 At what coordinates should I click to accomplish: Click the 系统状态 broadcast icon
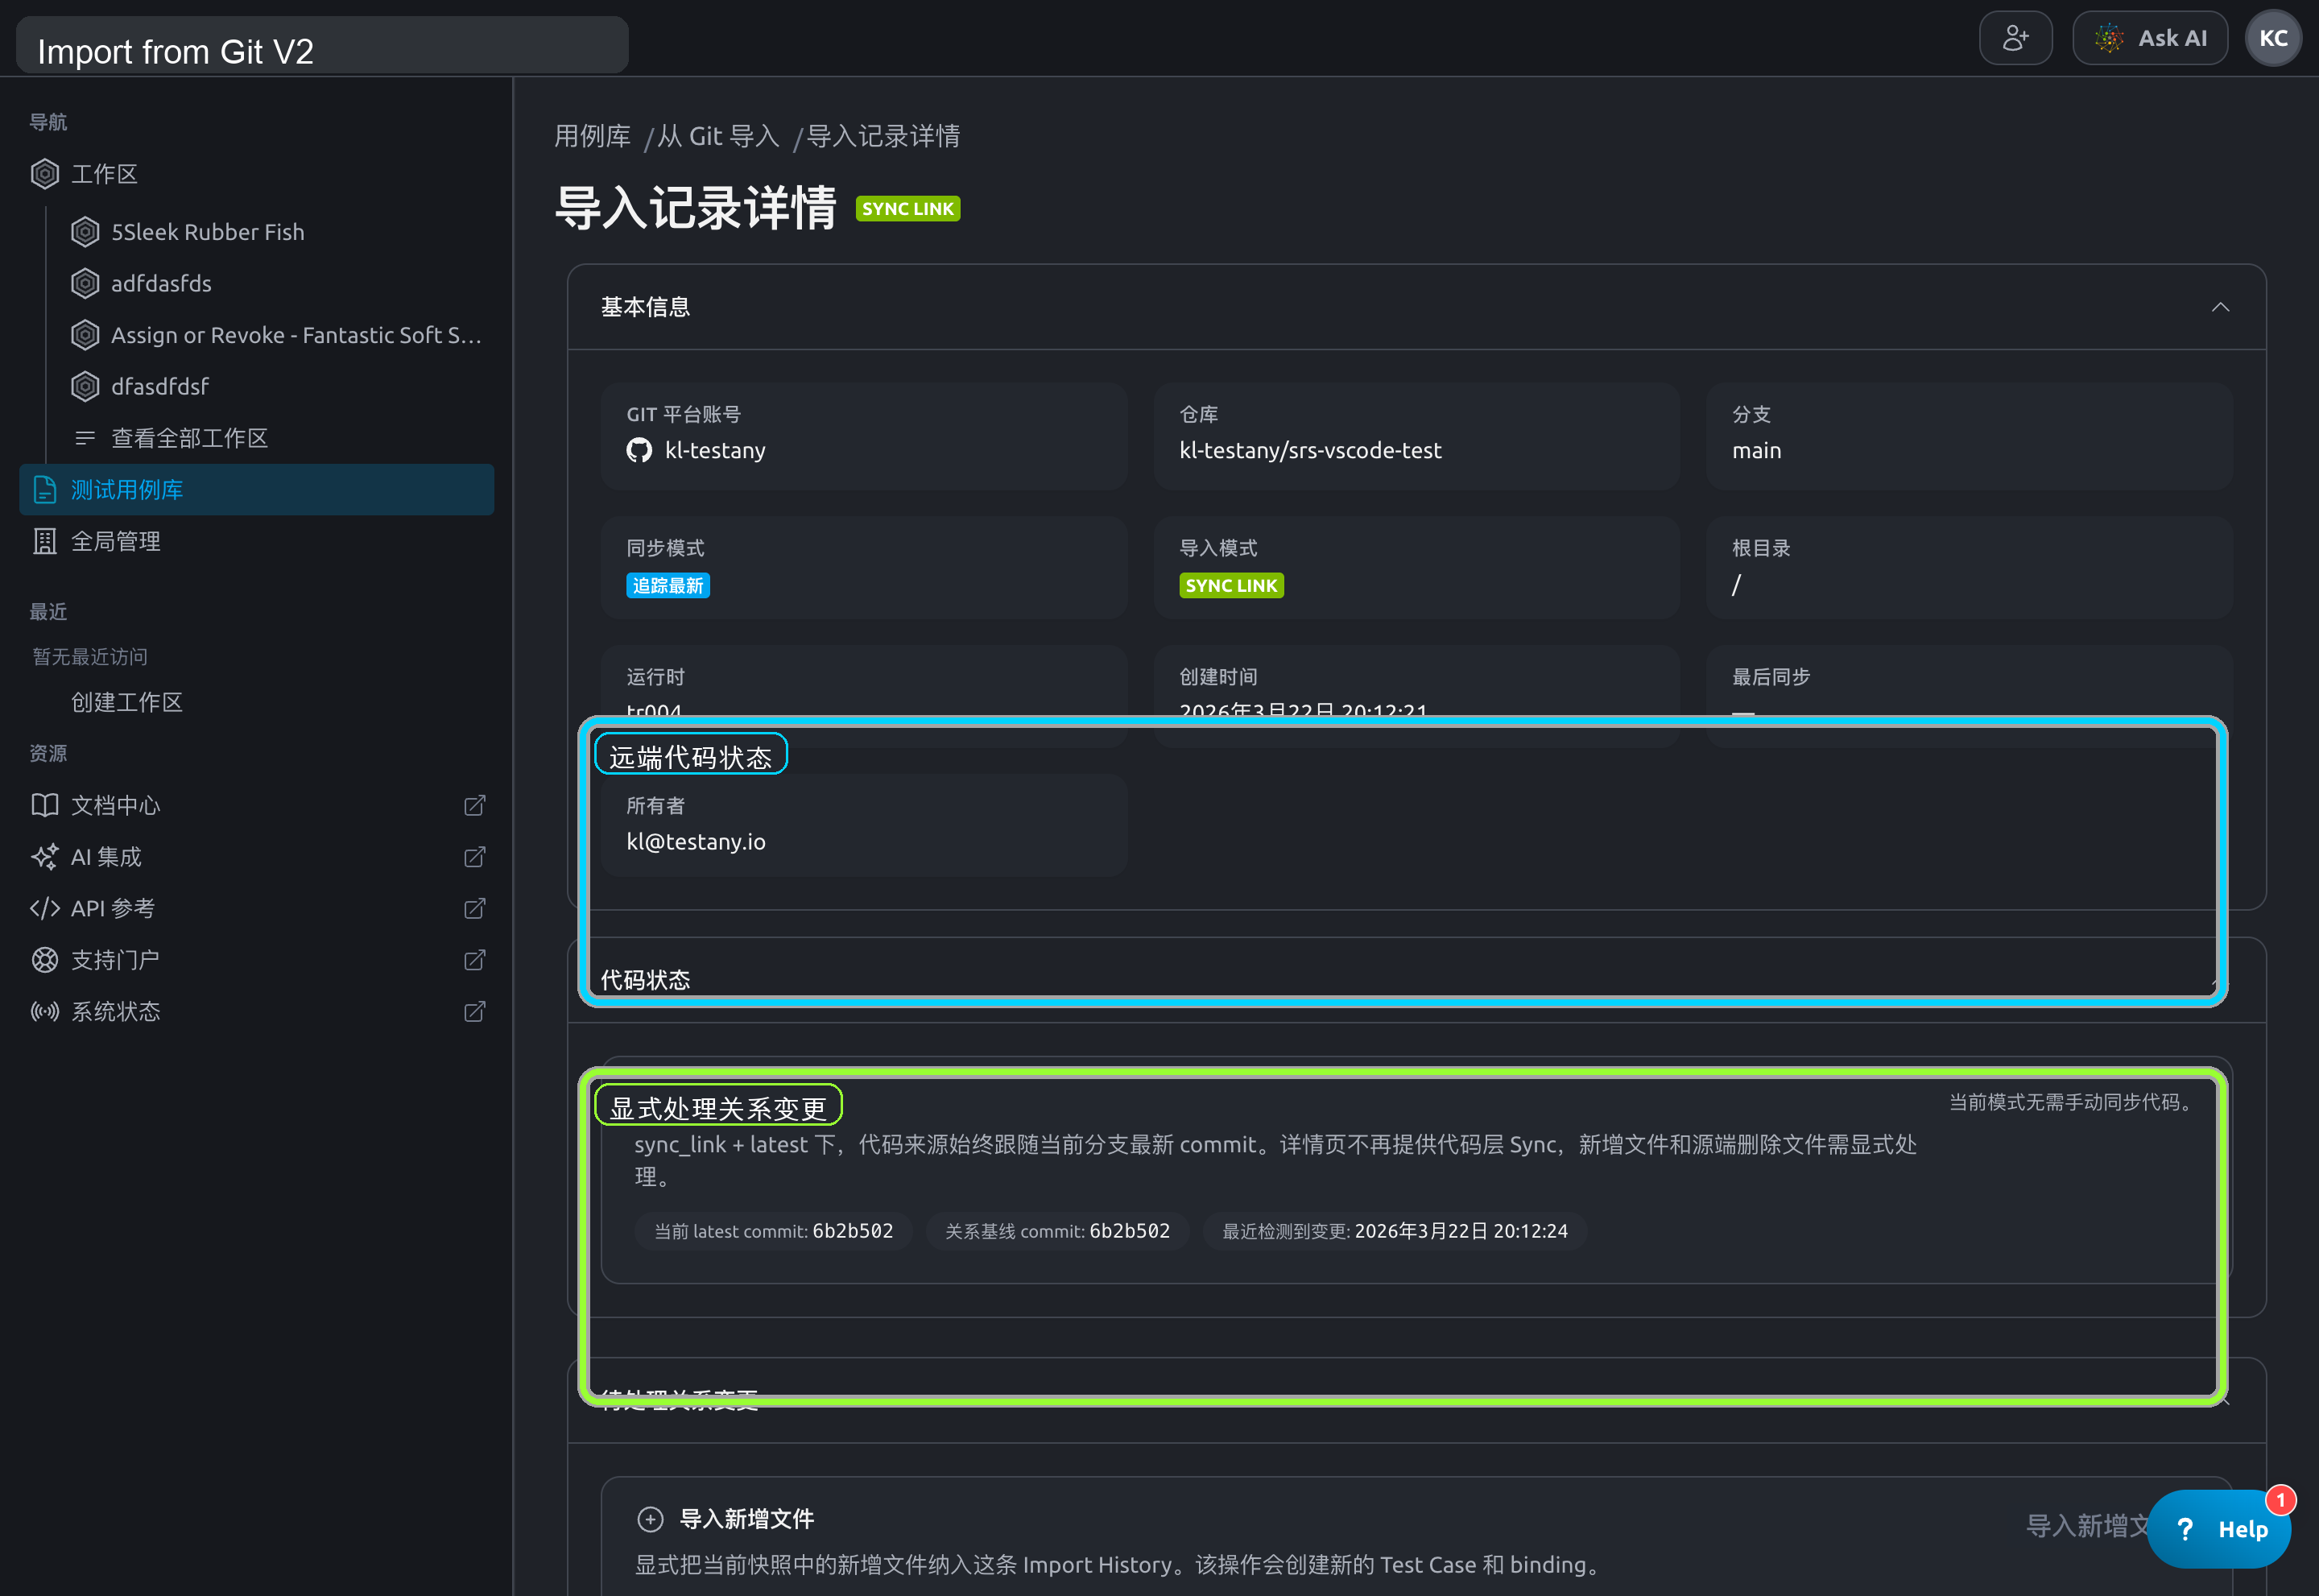tap(45, 1011)
